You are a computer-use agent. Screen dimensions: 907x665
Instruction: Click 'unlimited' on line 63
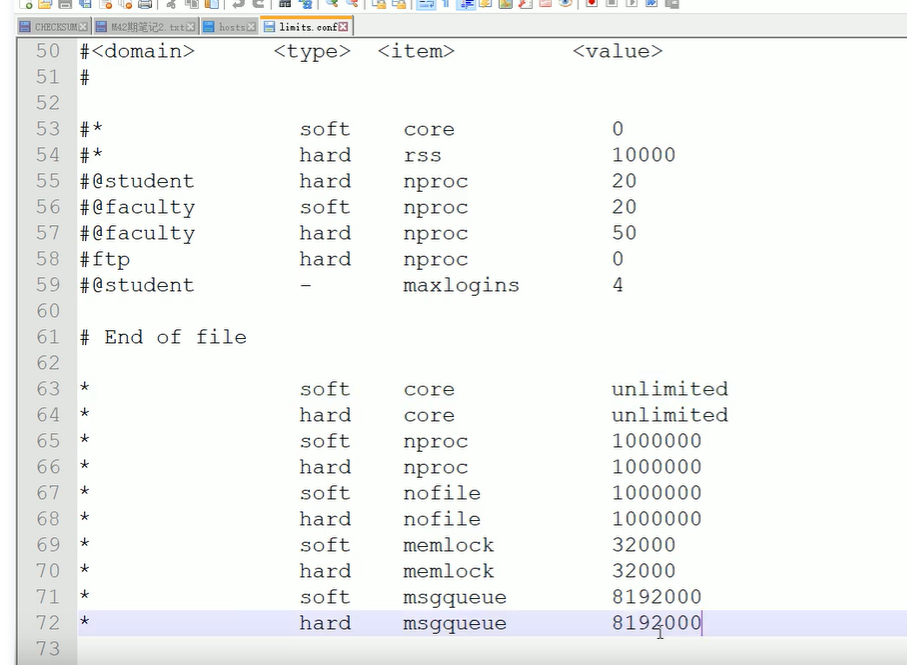(x=670, y=389)
